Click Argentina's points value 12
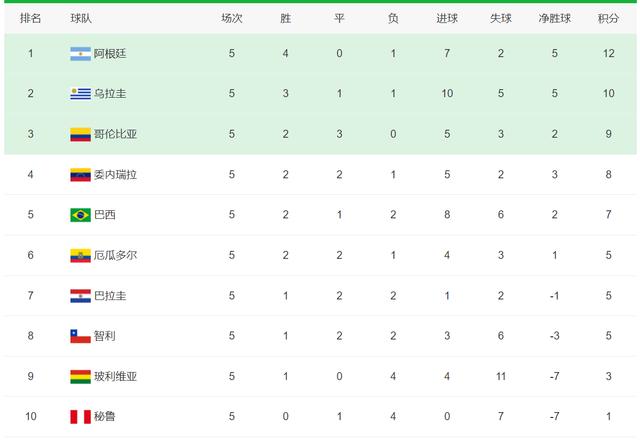Screen dimensions: 640x442 coord(607,53)
